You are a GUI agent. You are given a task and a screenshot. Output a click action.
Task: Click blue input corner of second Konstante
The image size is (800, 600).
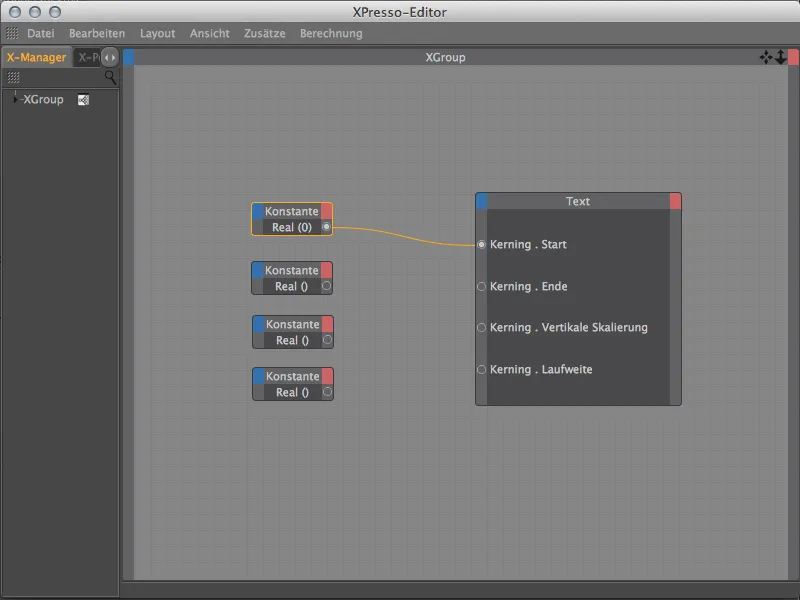(x=258, y=270)
